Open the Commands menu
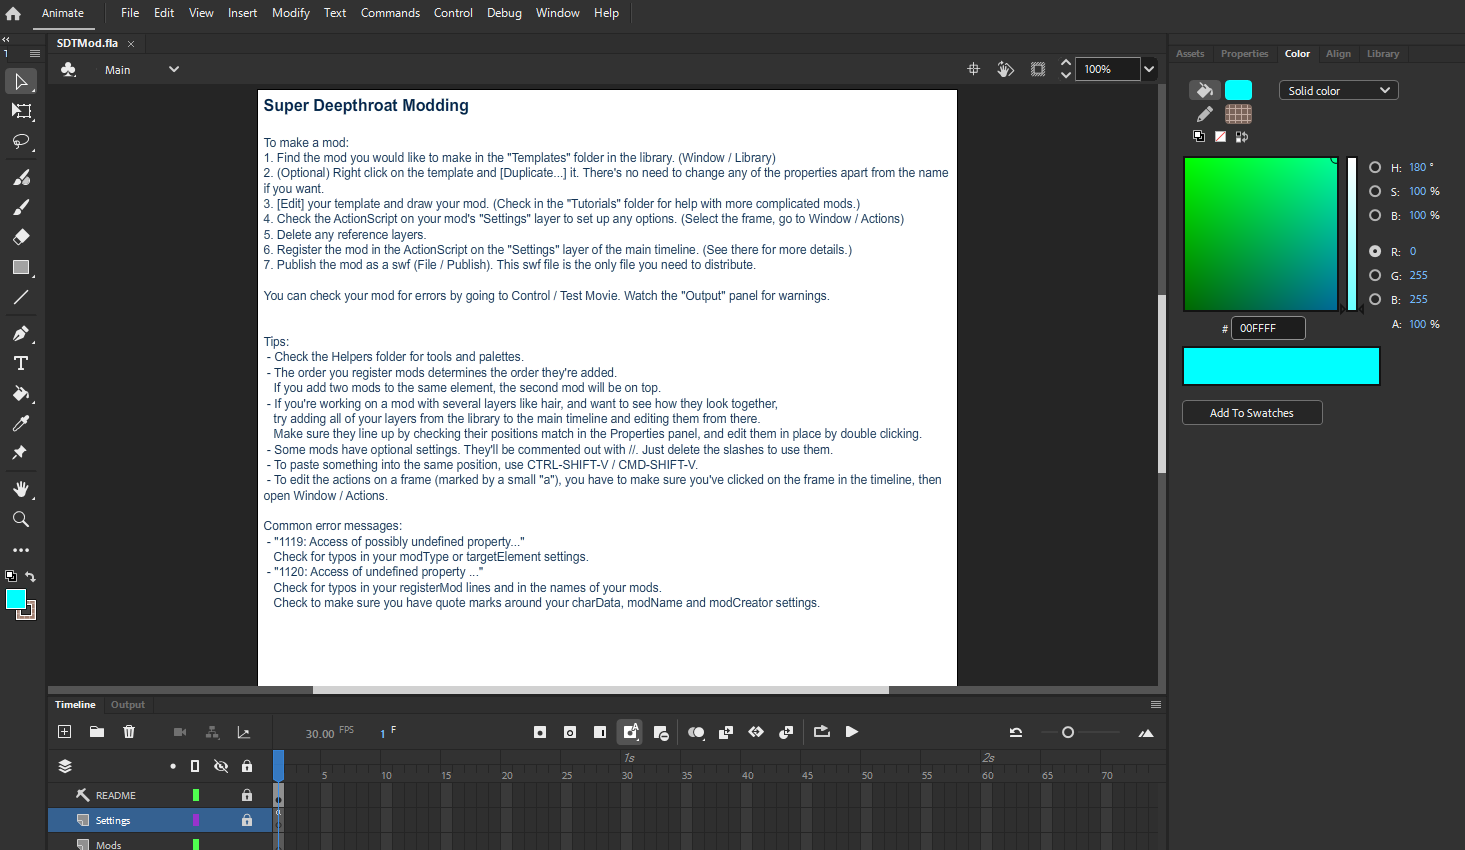The width and height of the screenshot is (1465, 850). click(x=390, y=13)
